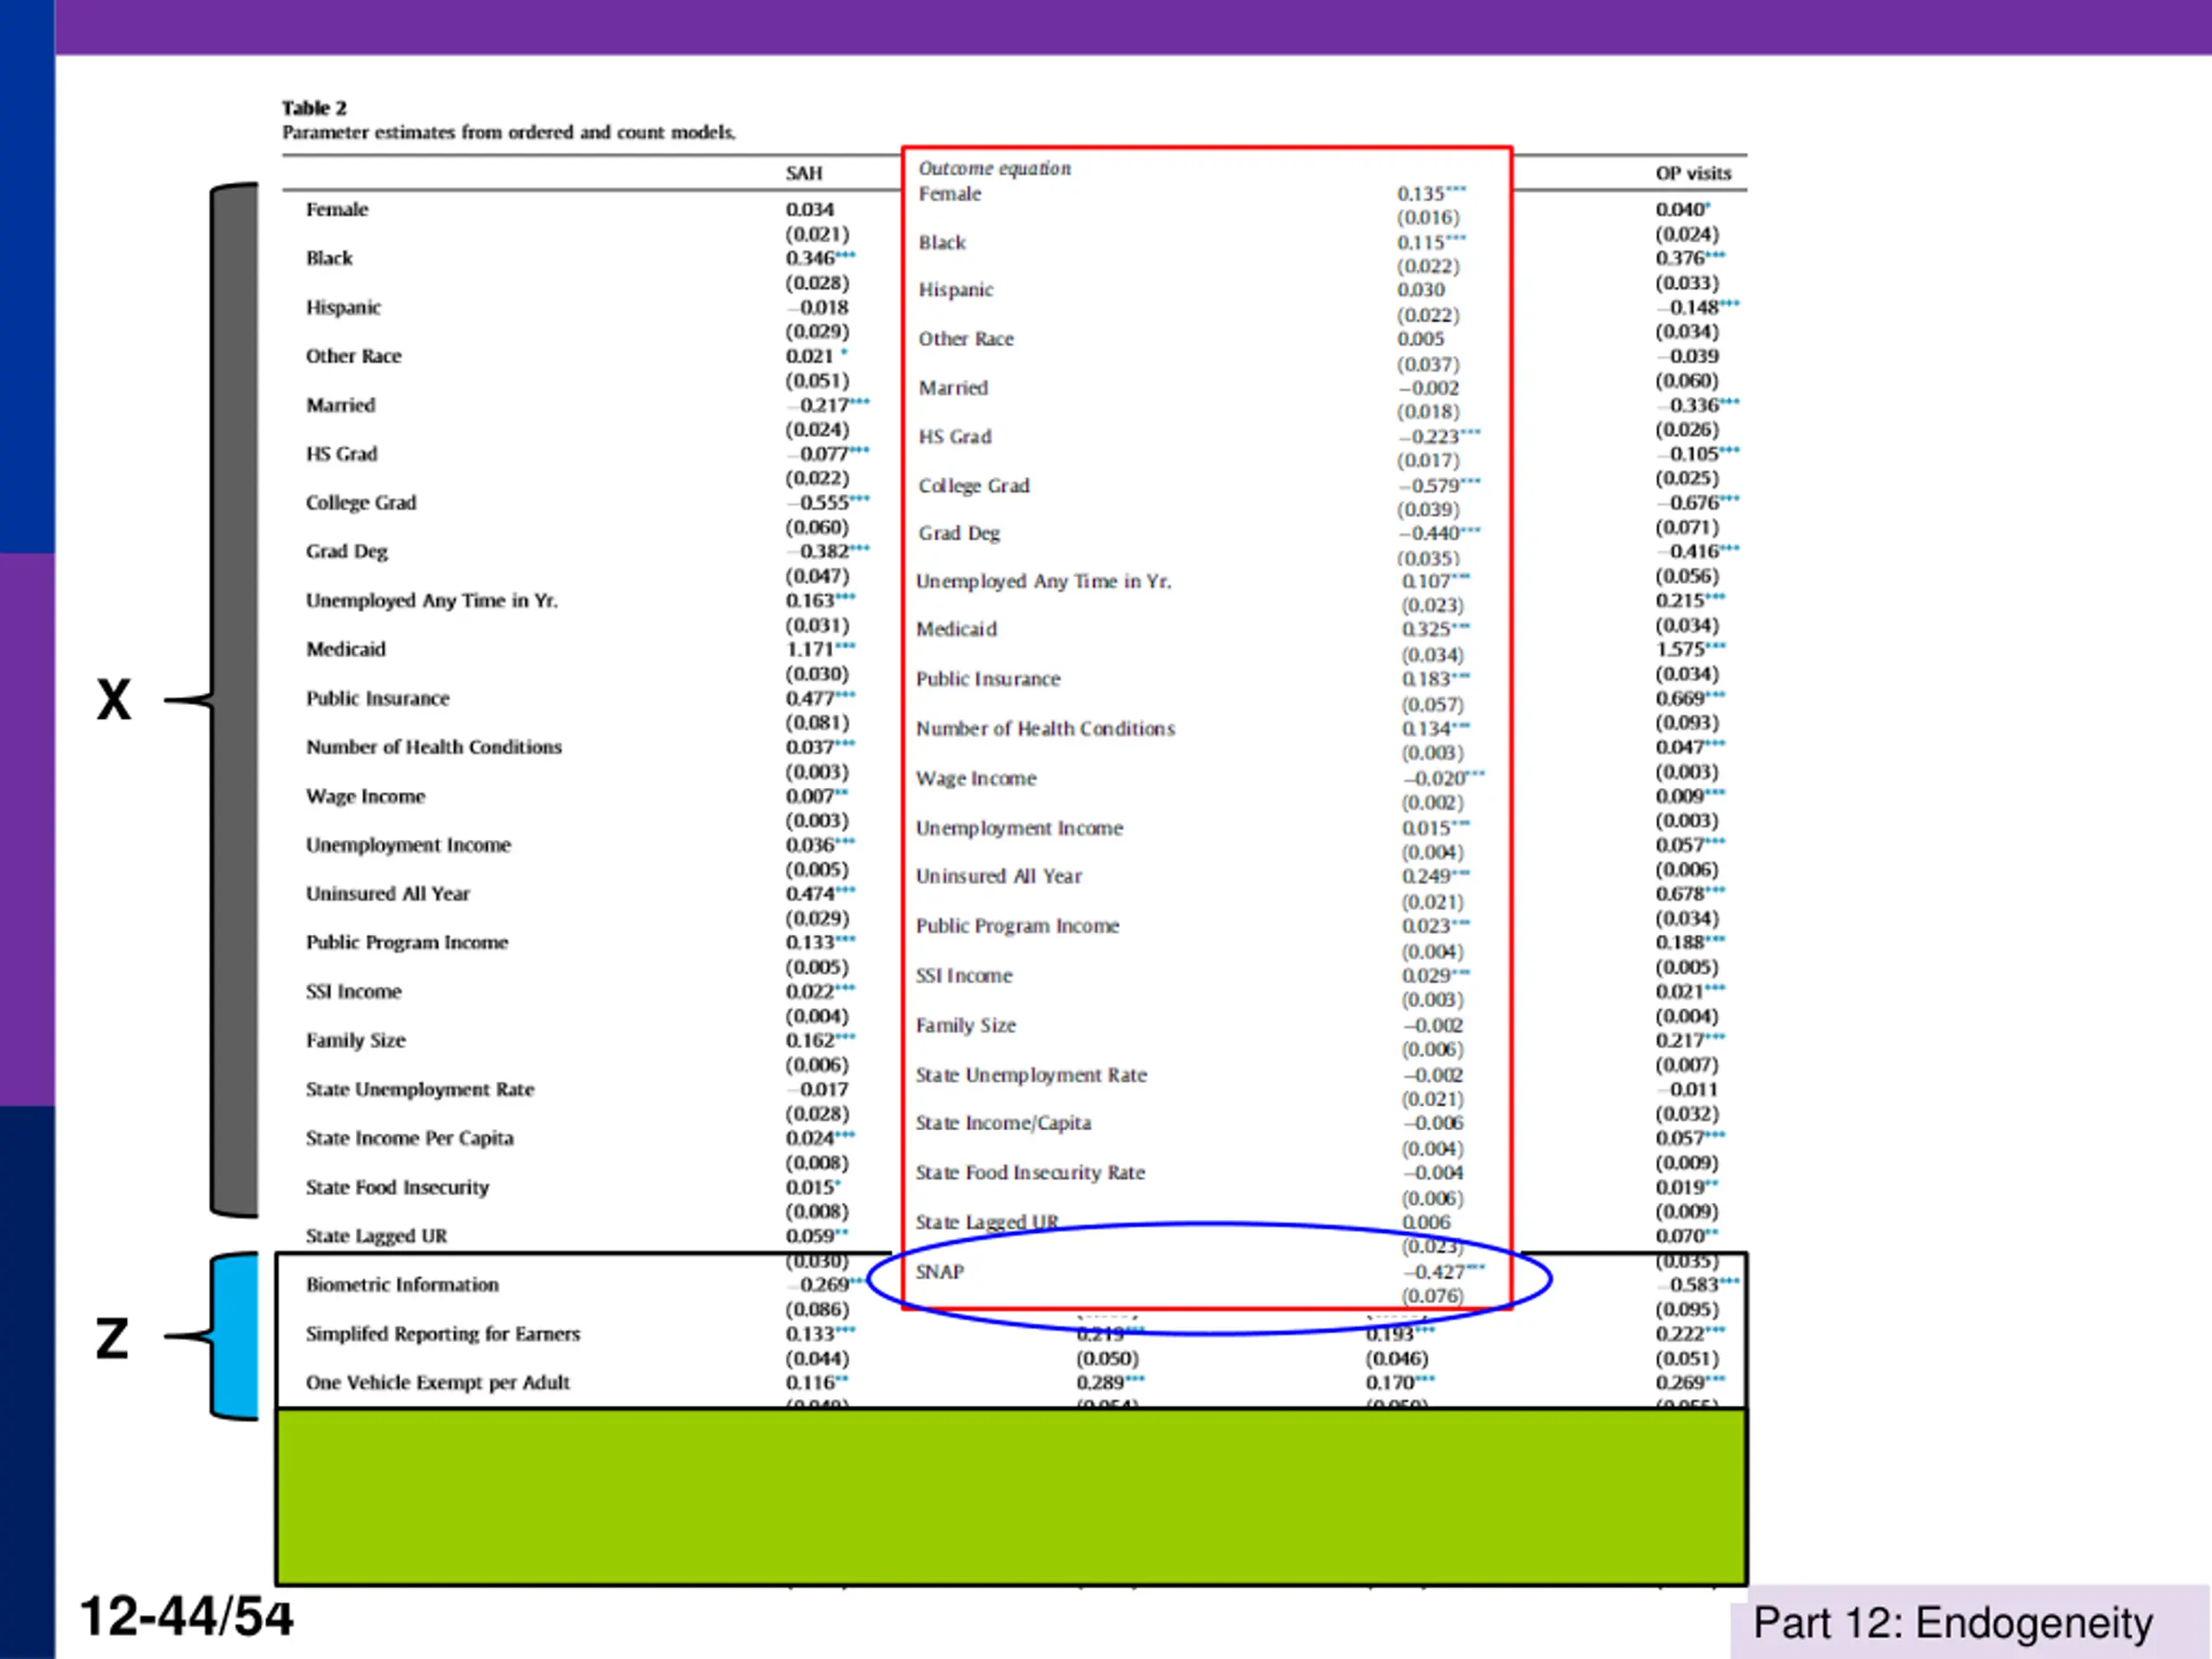Click the large Z label

click(x=112, y=1338)
